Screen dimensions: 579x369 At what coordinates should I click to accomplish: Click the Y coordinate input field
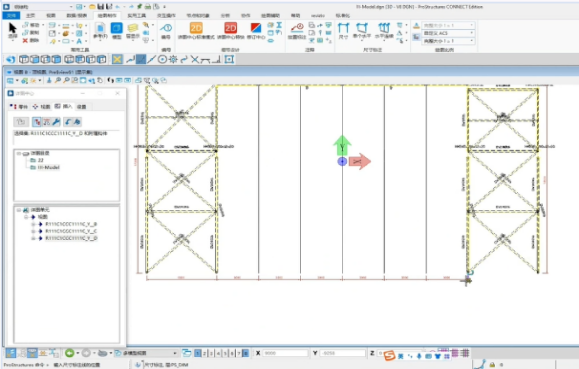click(x=343, y=353)
